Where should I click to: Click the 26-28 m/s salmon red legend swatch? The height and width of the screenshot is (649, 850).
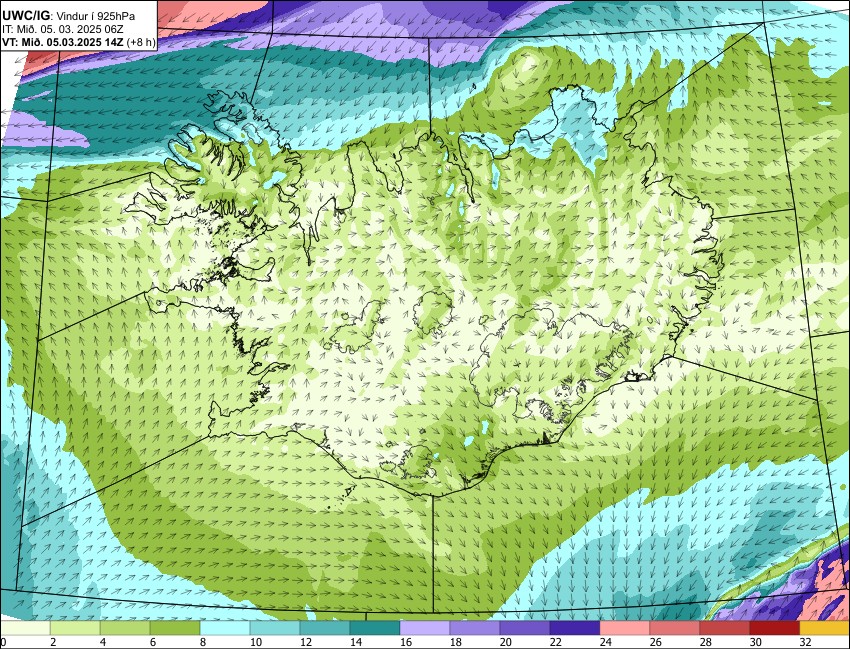coord(674,628)
